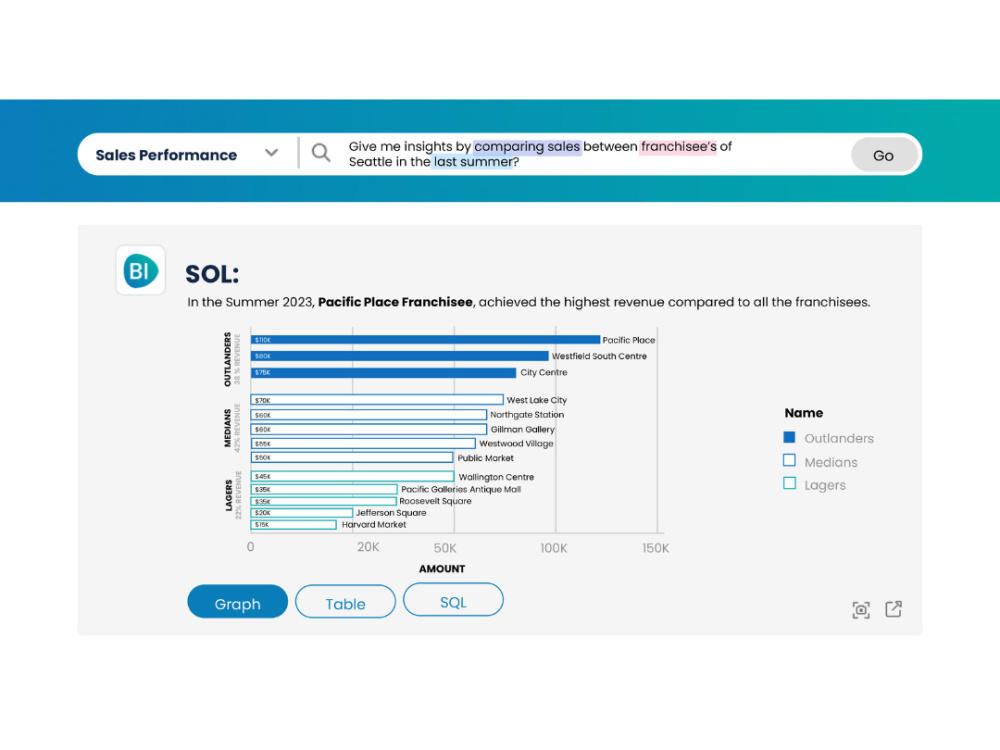1000x750 pixels.
Task: Select the City Centre bar
Action: click(x=383, y=372)
